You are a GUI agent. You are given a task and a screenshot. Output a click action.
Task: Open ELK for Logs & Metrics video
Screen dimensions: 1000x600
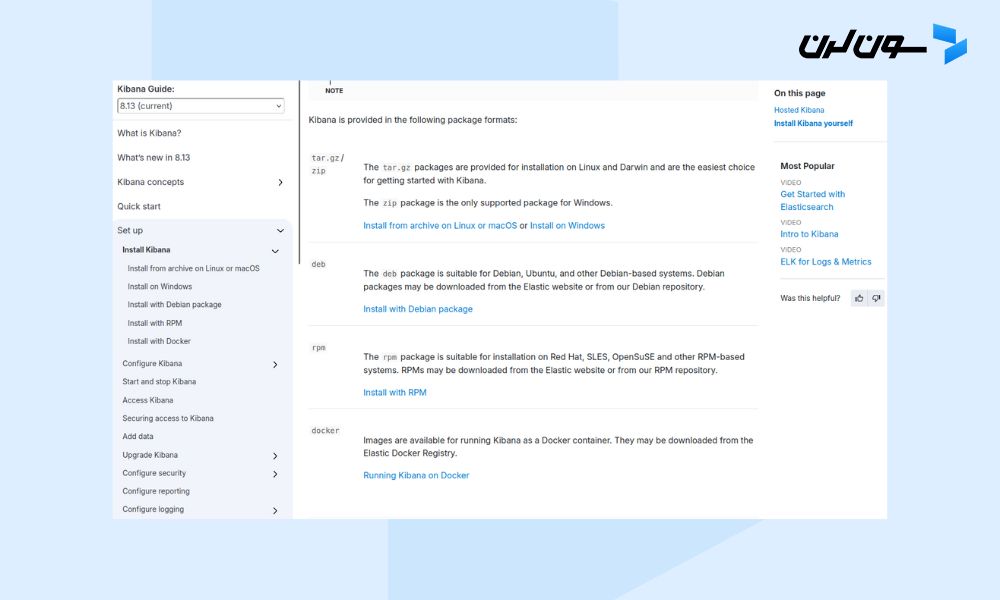point(826,262)
